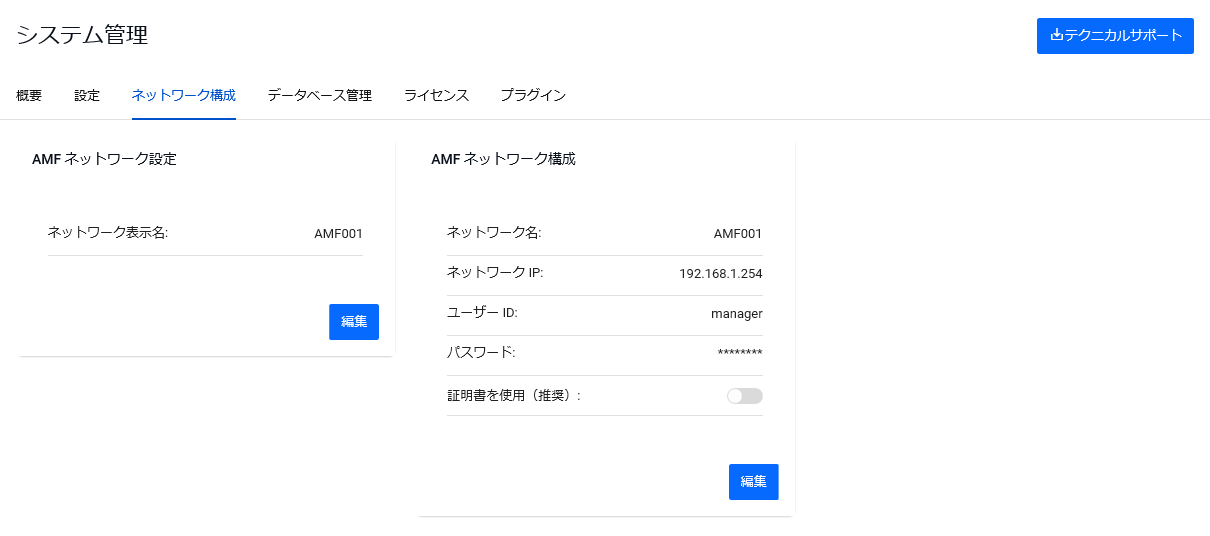Click the ネットワーク名 value AMF001
Screen dimensions: 1210x536
(738, 234)
